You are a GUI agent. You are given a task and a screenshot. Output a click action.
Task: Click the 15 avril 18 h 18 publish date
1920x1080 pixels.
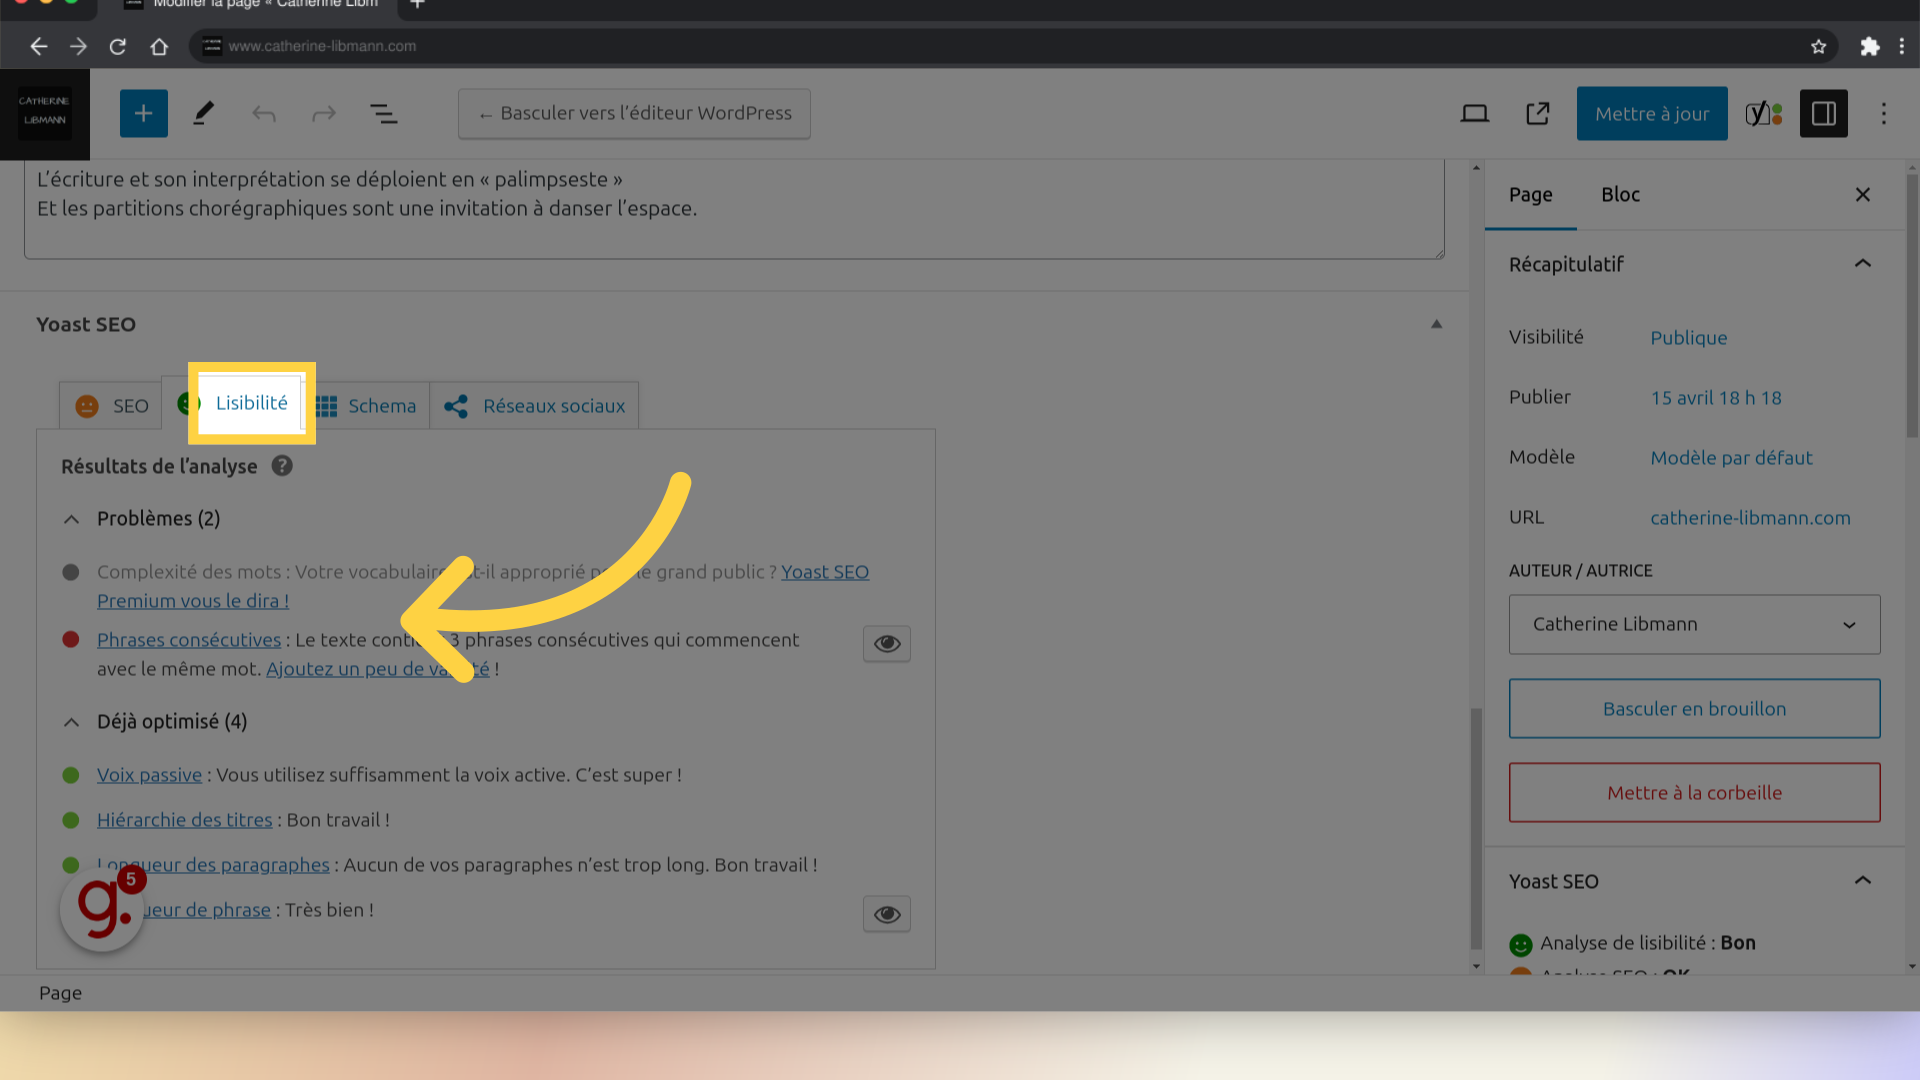point(1716,398)
